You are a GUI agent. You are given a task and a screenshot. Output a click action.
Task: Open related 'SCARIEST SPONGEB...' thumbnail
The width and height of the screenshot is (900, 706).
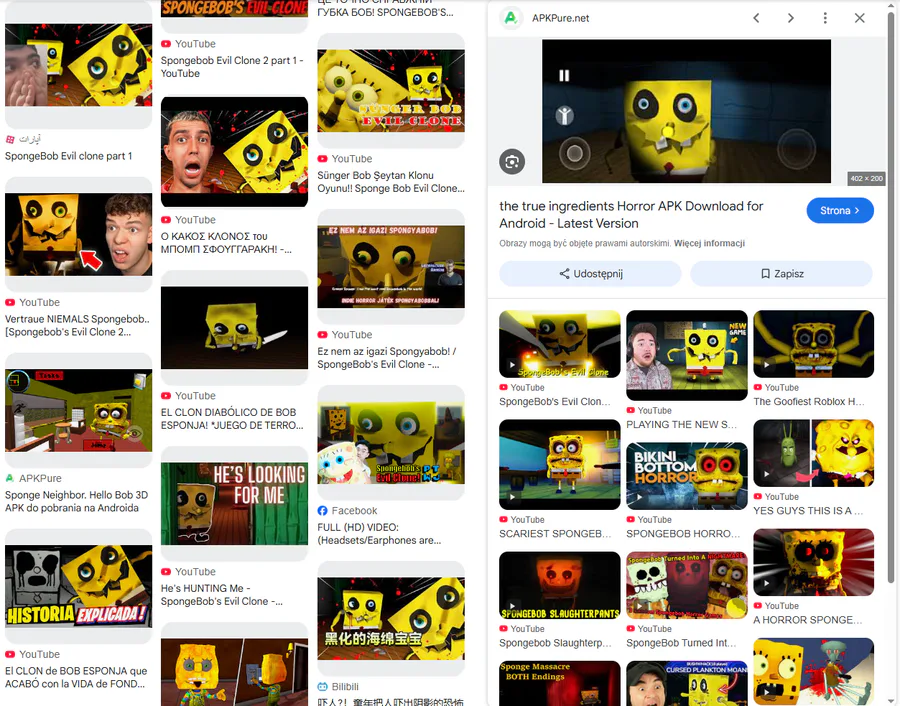[x=560, y=464]
